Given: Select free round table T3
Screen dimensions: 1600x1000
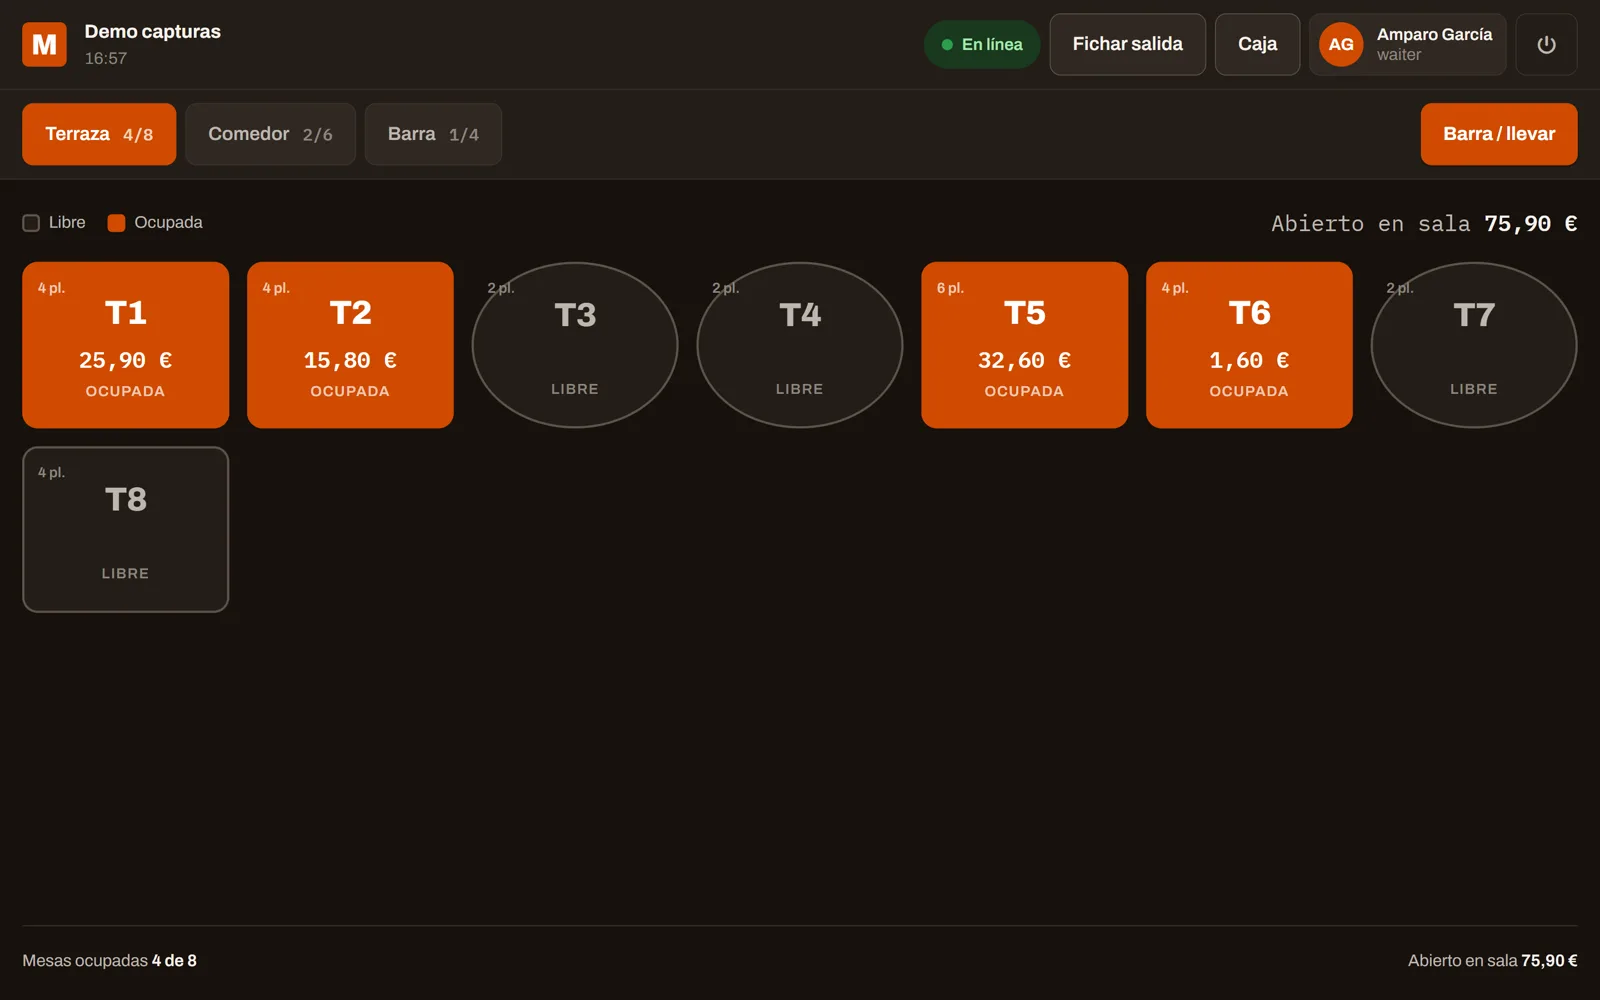Looking at the screenshot, I should tap(575, 345).
